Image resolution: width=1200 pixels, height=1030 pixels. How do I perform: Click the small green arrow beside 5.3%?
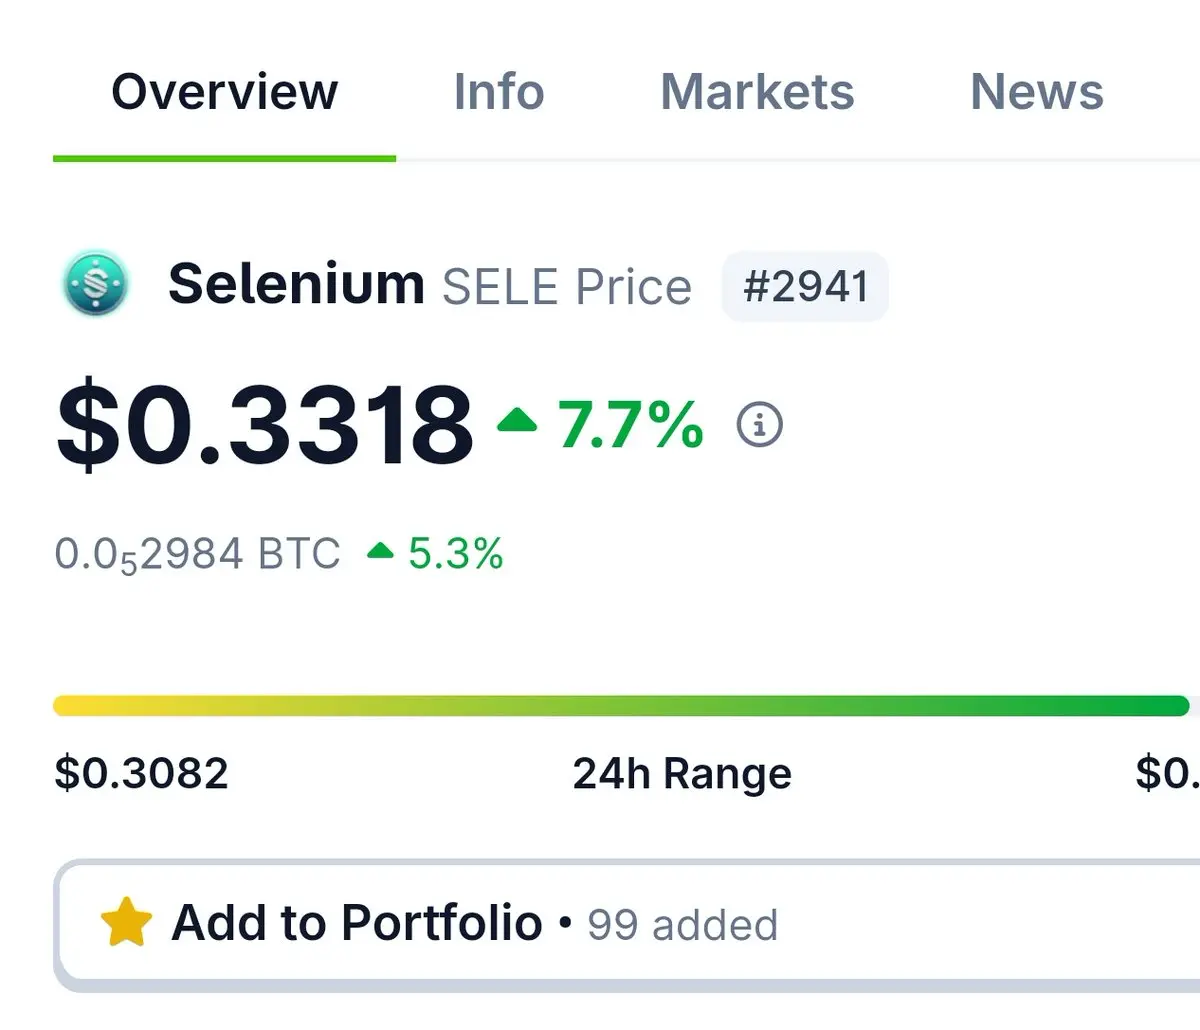click(x=381, y=550)
